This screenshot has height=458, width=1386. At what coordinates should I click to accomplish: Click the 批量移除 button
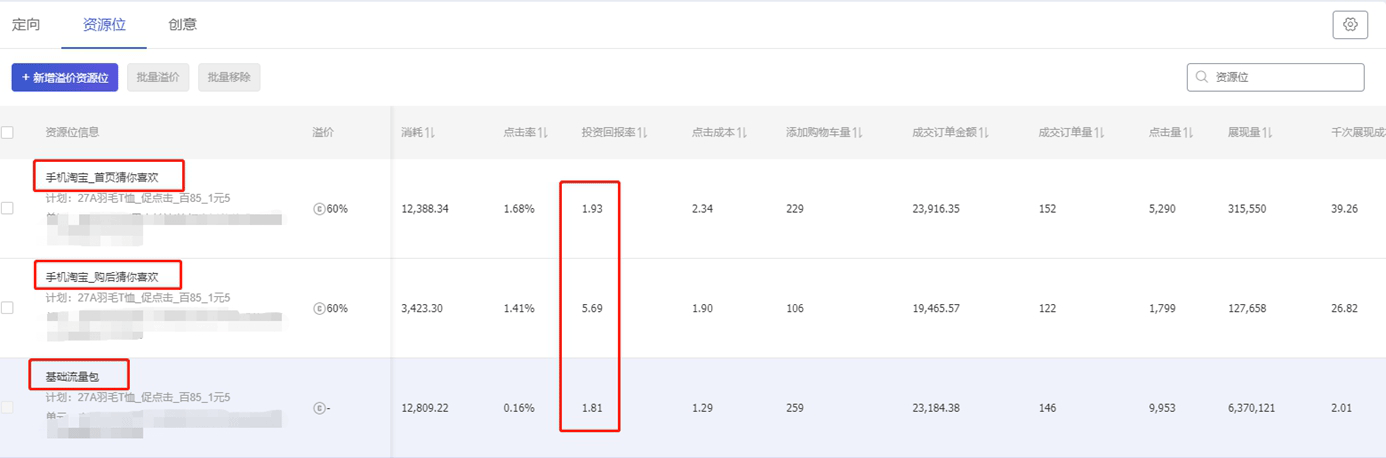[x=229, y=78]
